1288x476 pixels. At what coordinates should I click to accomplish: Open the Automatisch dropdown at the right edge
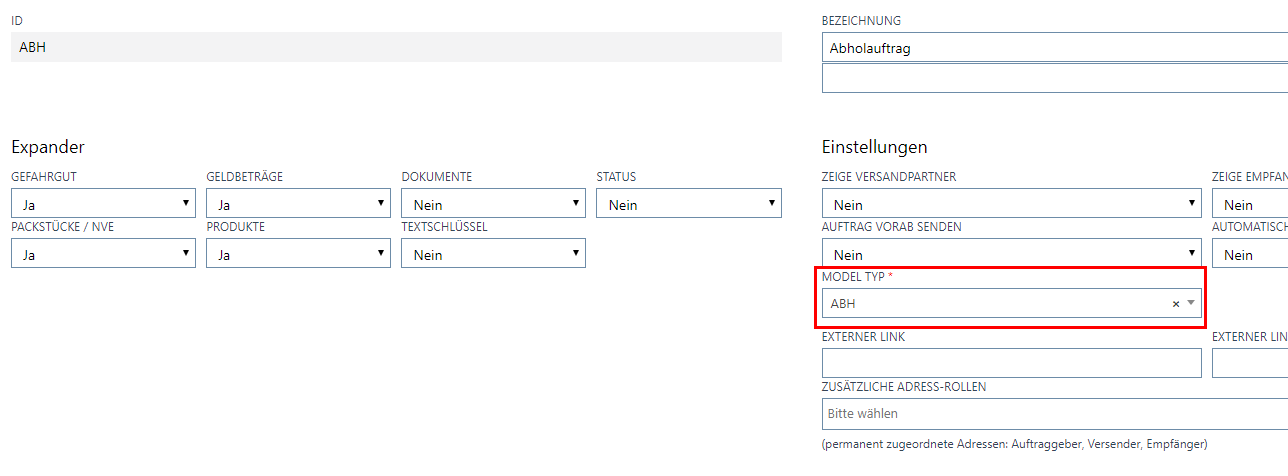(x=1250, y=254)
